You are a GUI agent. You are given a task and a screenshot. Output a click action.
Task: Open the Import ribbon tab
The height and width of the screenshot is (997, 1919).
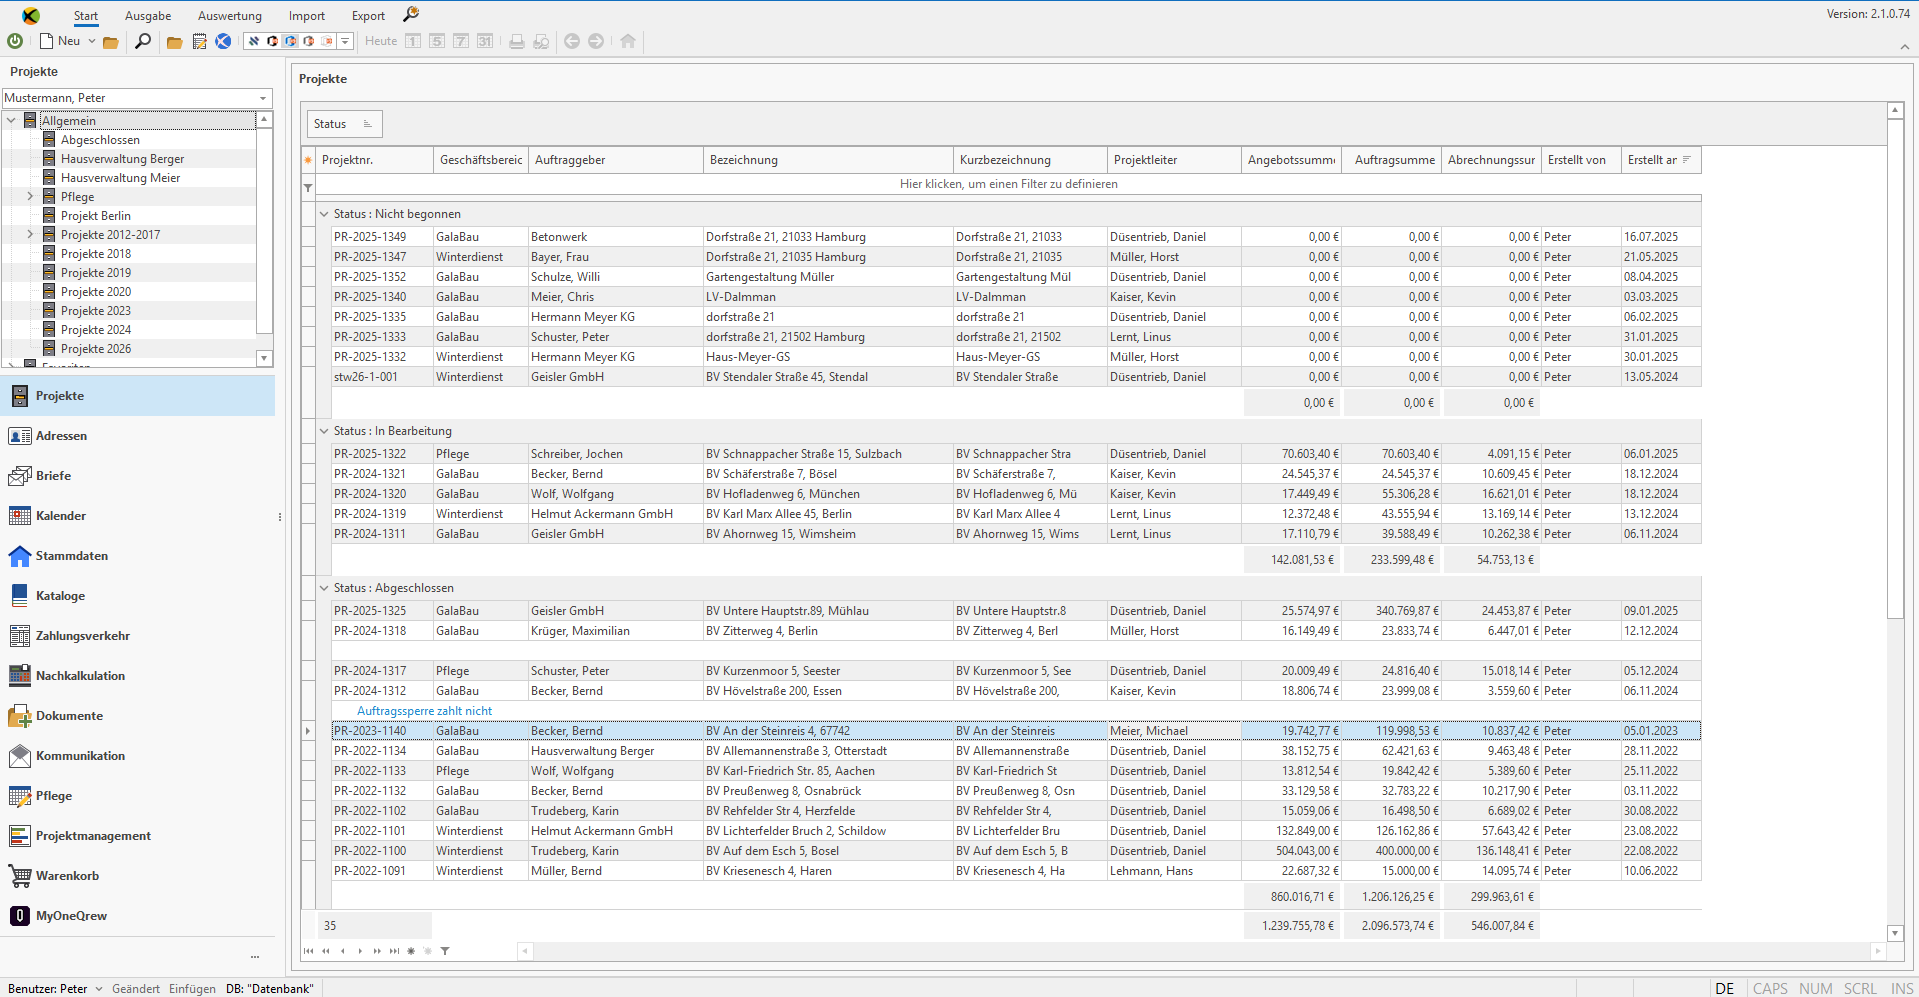[x=307, y=16]
